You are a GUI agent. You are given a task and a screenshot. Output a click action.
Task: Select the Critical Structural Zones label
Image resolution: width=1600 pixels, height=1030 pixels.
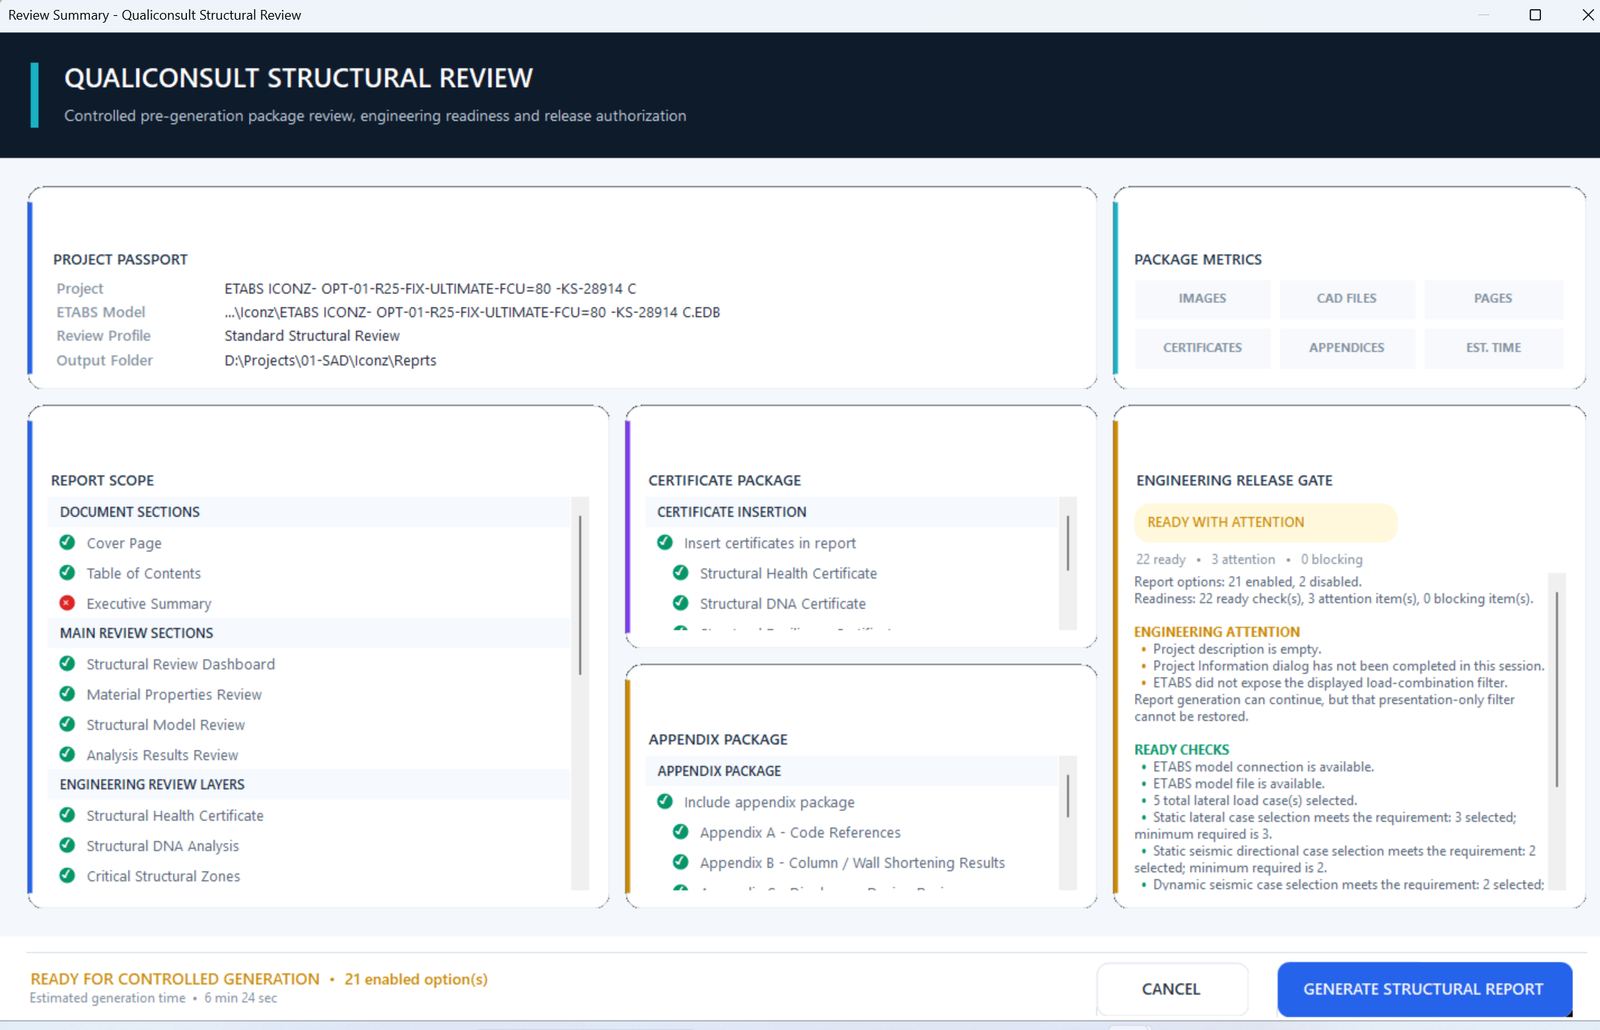[163, 876]
